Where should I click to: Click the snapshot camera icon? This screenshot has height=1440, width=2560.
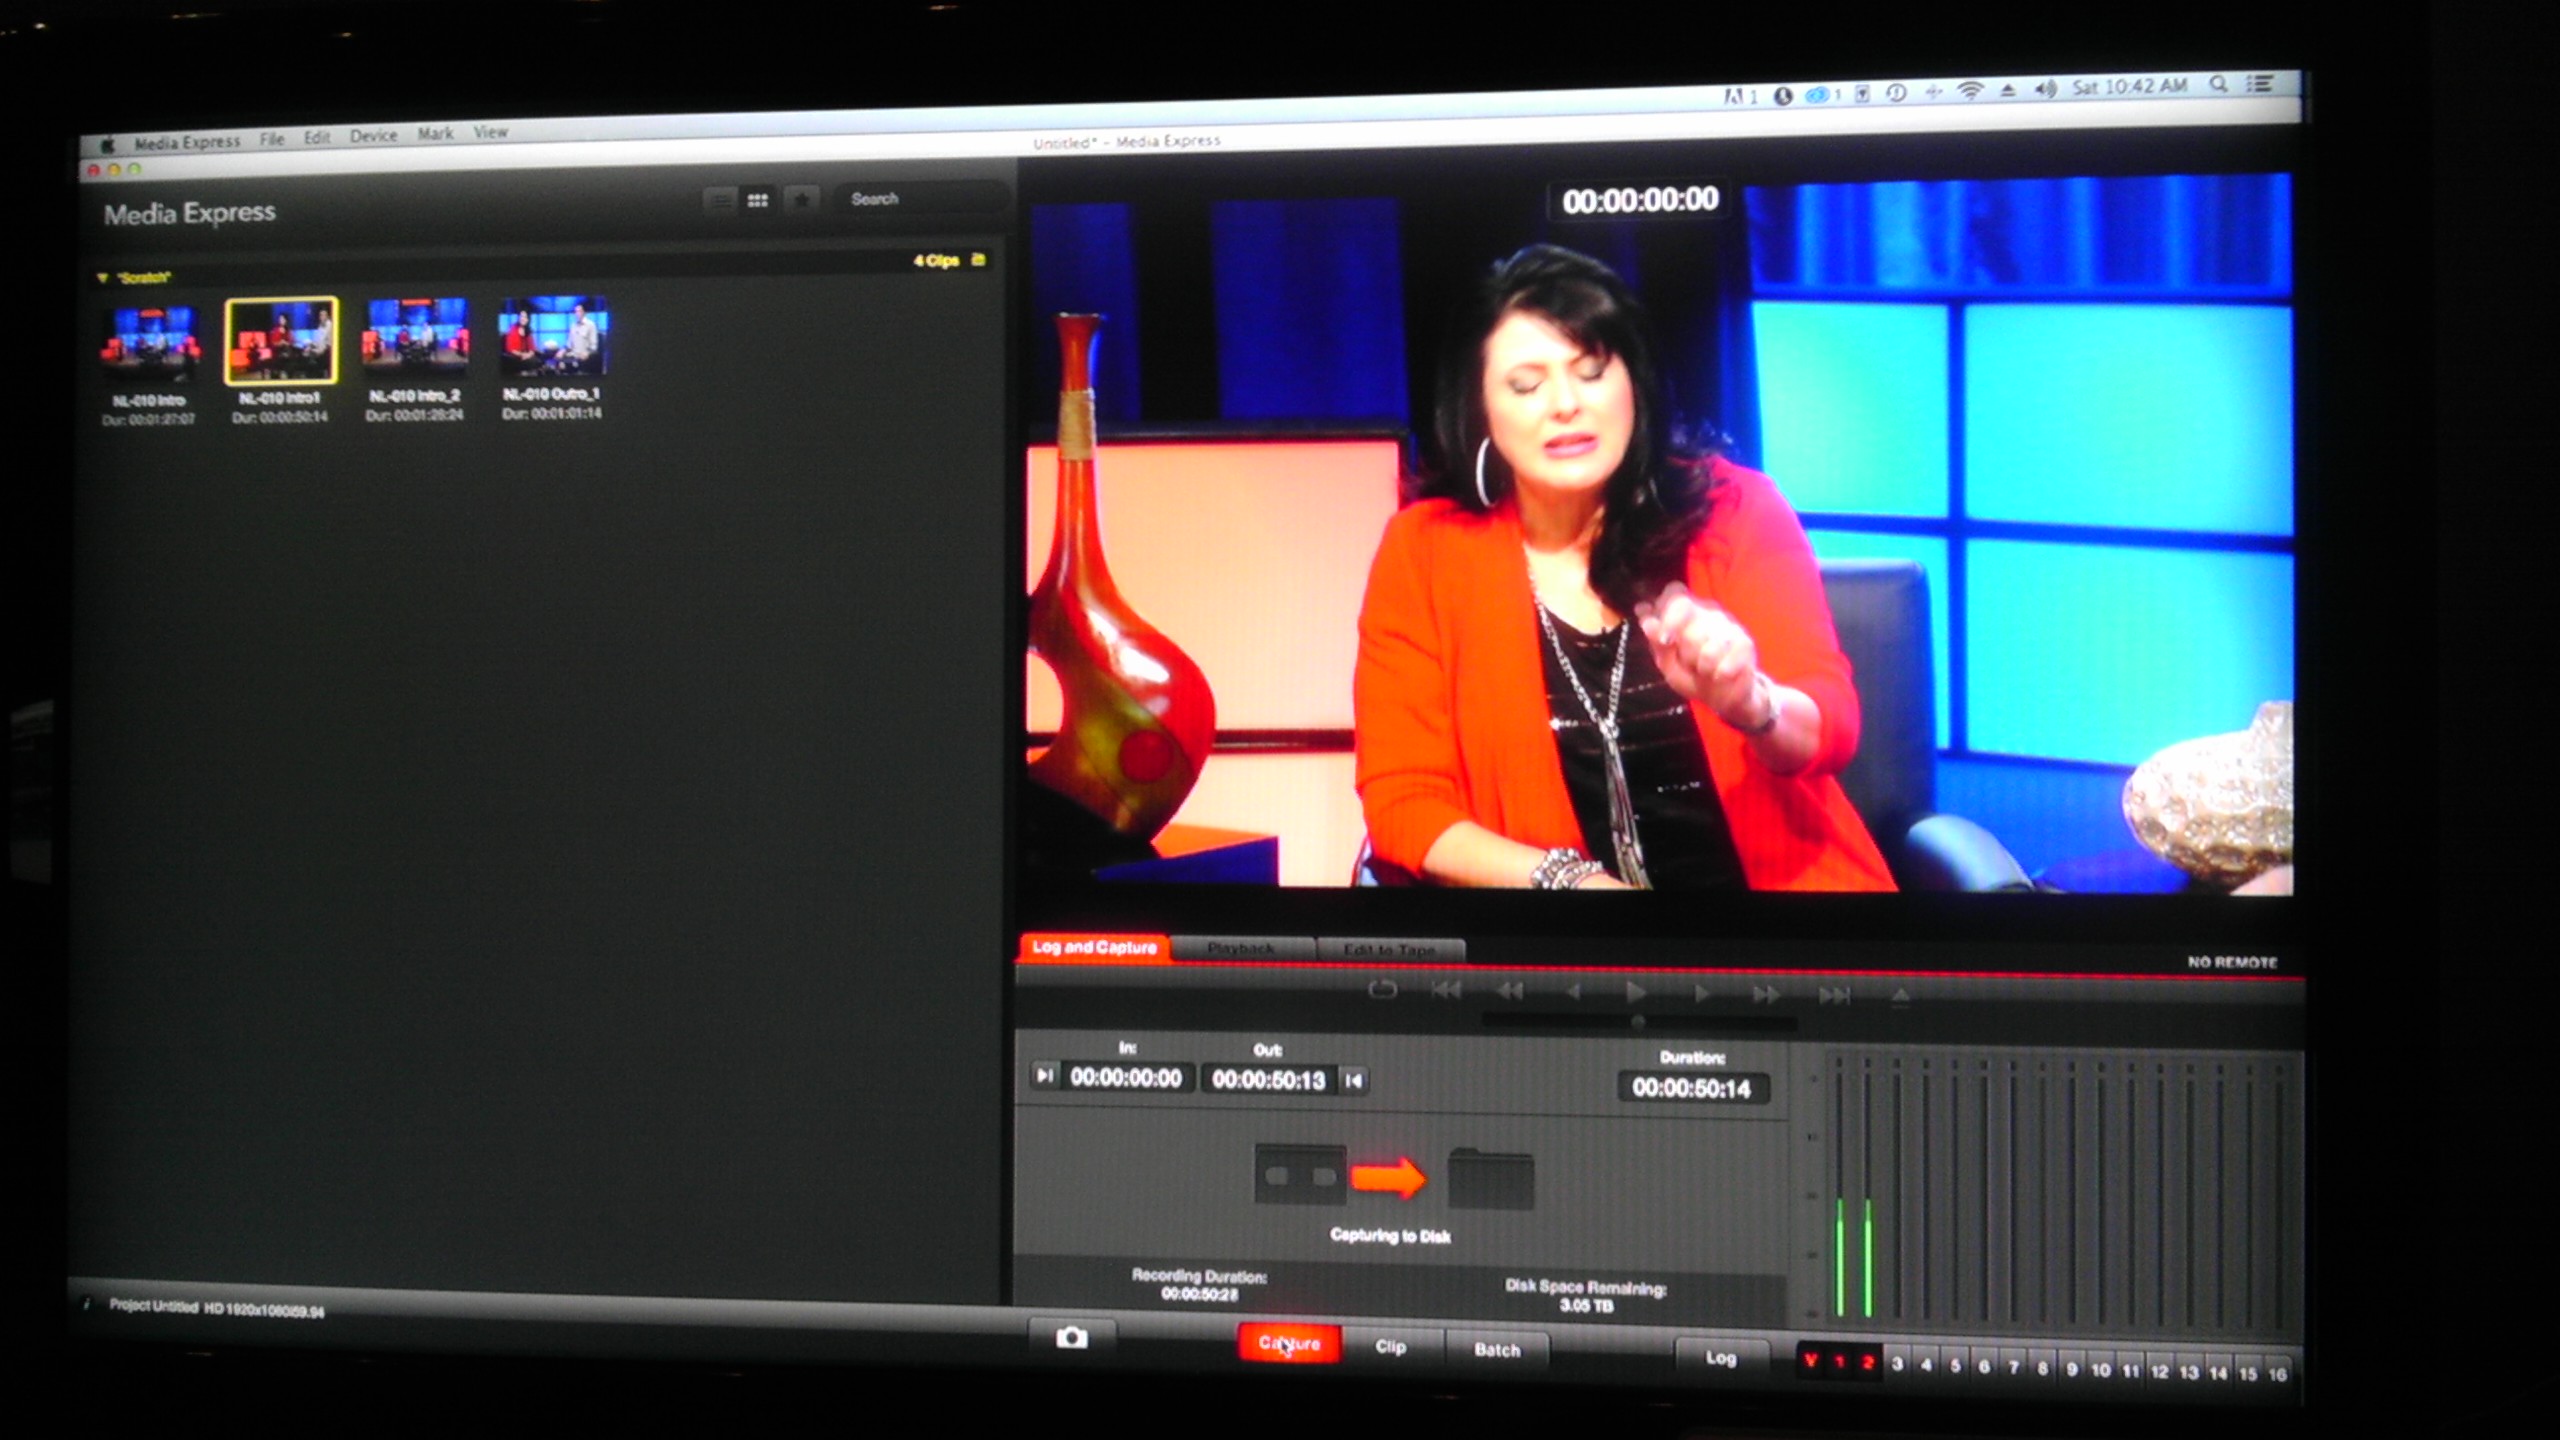pyautogui.click(x=1071, y=1337)
